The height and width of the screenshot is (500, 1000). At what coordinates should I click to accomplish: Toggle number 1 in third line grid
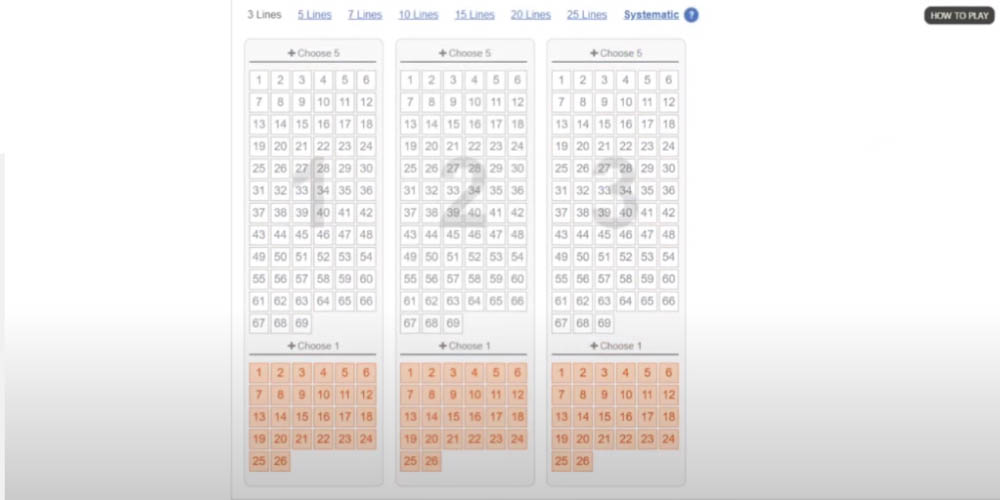[562, 80]
